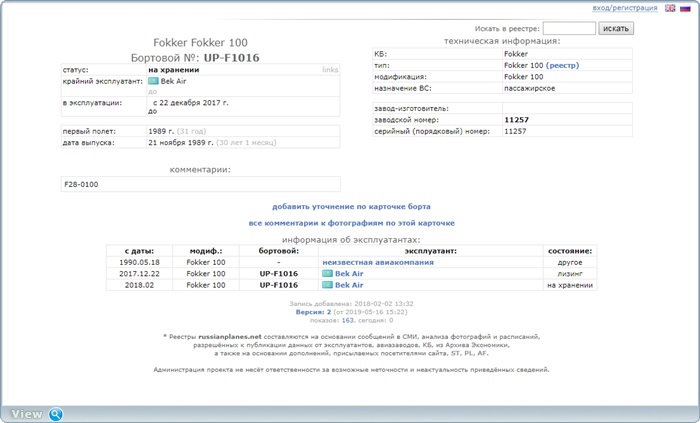Screen dimensions: 700x423
Task: Switch site language to Russian flag
Action: coord(685,8)
